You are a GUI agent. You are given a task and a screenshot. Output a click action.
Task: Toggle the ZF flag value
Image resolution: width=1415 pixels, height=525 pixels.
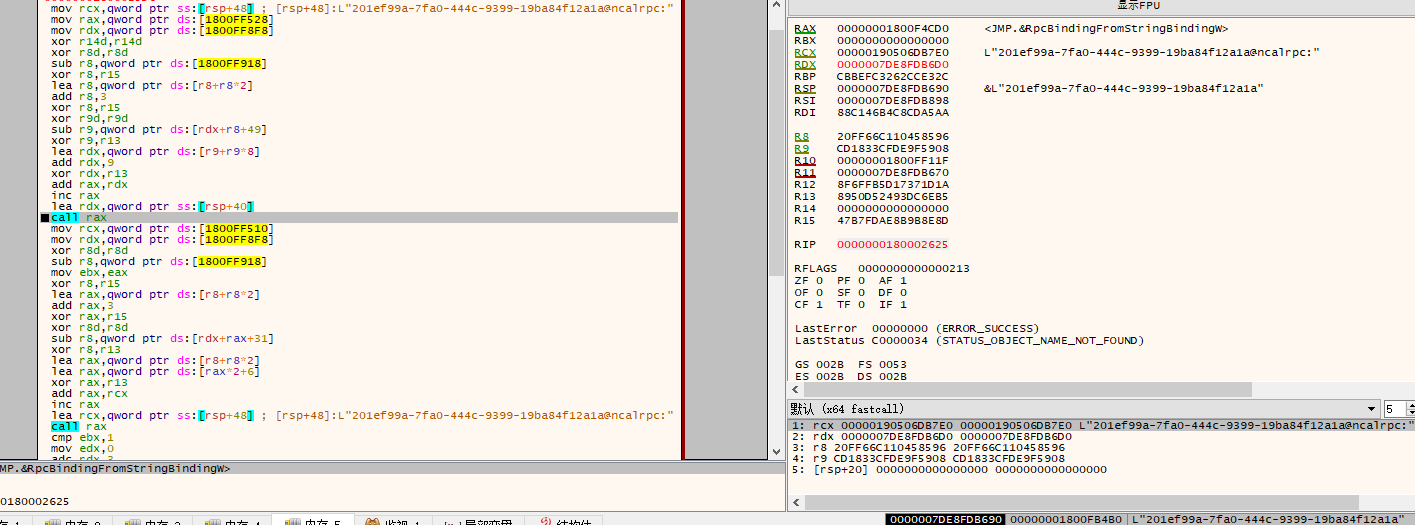tap(820, 280)
